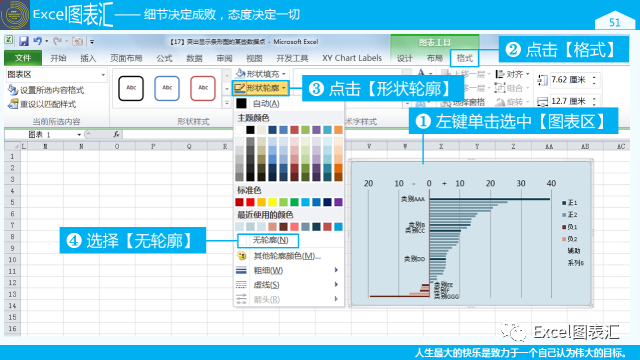Click the Save icon in quick access toolbar
Screen dimensions: 640x360
pos(23,41)
